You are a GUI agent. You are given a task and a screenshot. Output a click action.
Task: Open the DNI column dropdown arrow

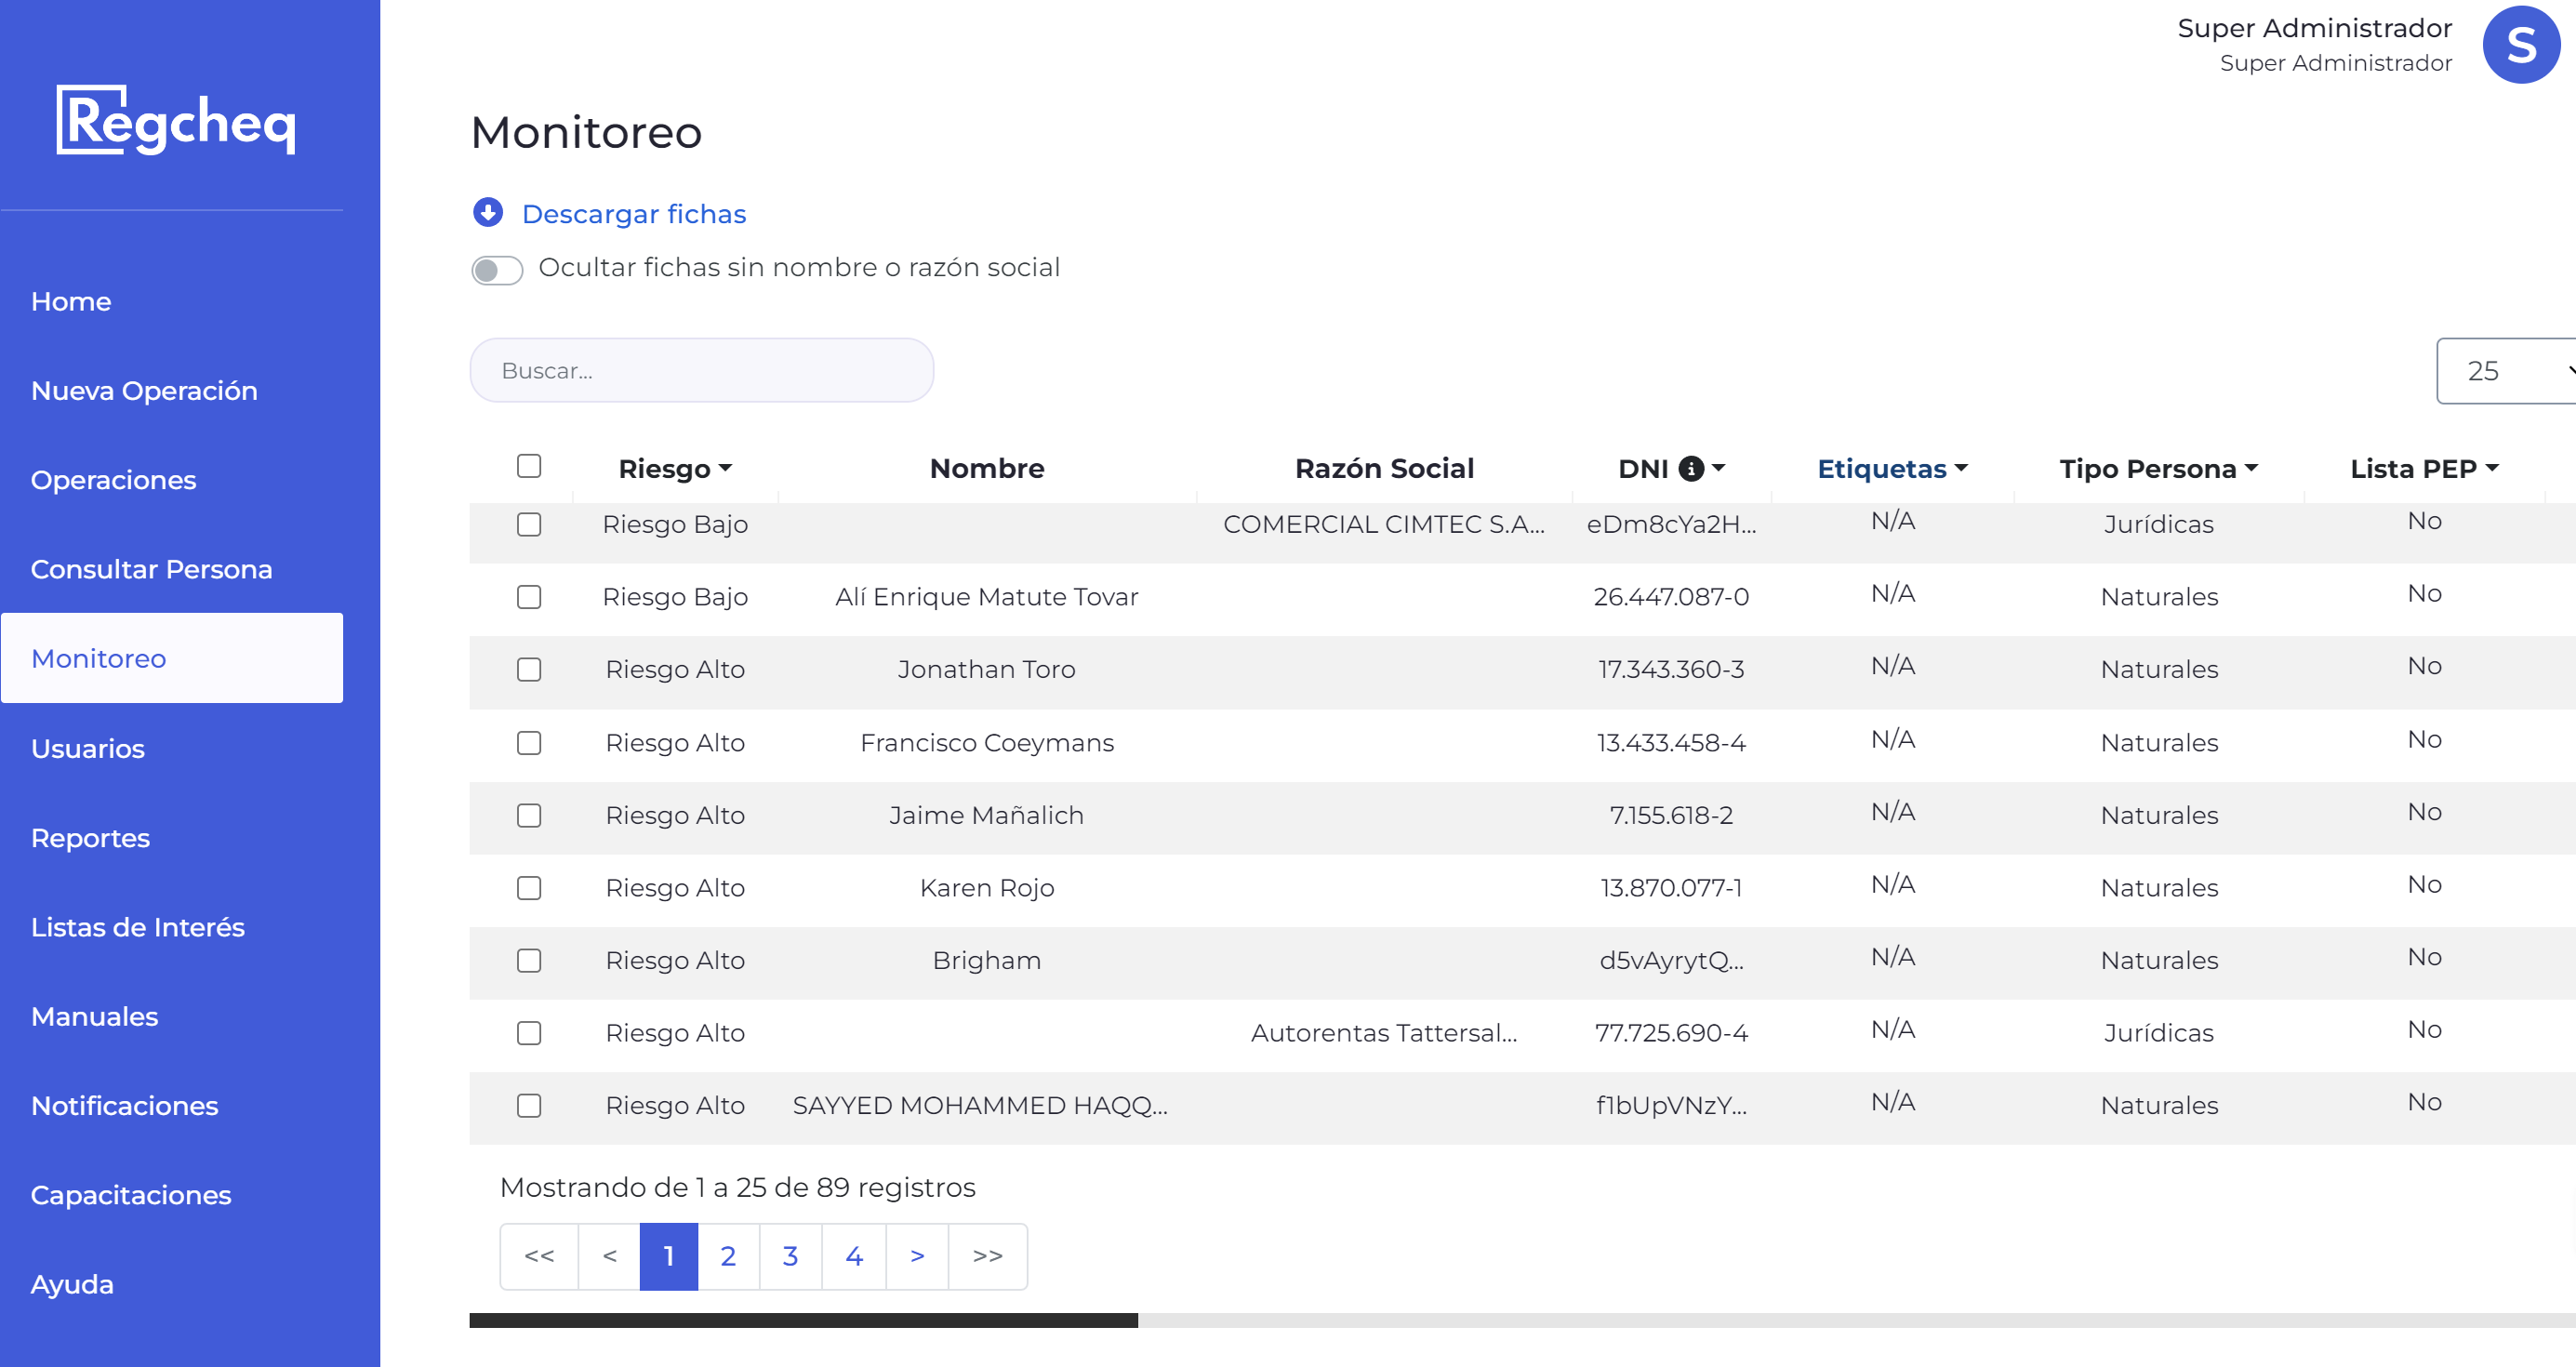pyautogui.click(x=1718, y=468)
